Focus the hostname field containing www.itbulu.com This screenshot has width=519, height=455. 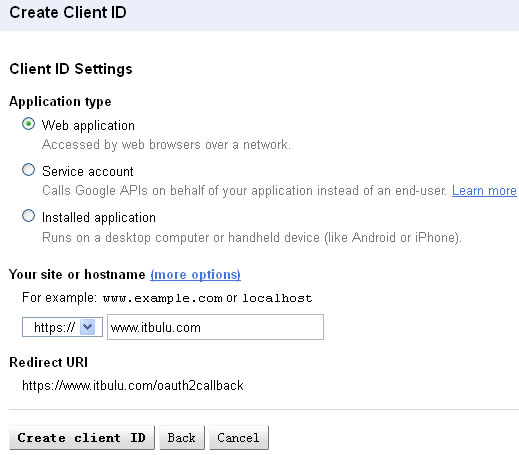[x=215, y=327]
